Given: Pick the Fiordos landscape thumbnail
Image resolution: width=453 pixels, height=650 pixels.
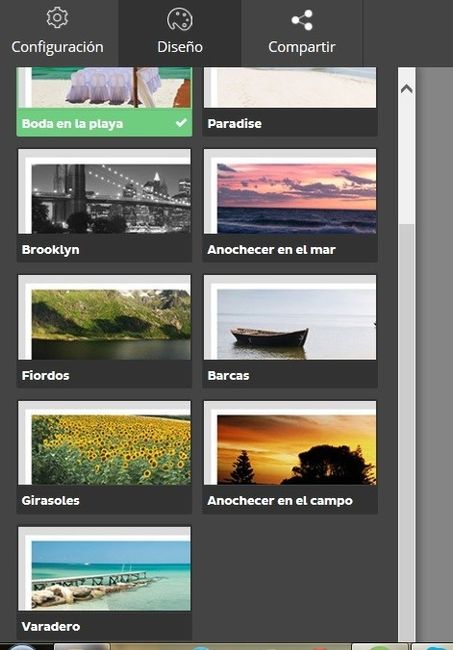Looking at the screenshot, I should pos(104,317).
